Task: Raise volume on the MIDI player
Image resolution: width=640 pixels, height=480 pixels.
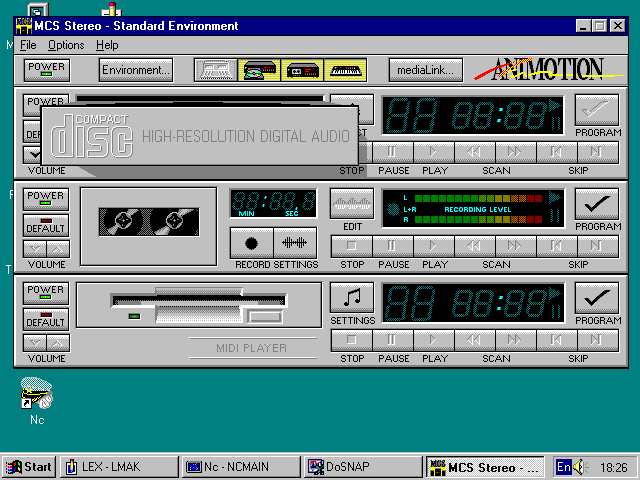Action: (x=58, y=343)
